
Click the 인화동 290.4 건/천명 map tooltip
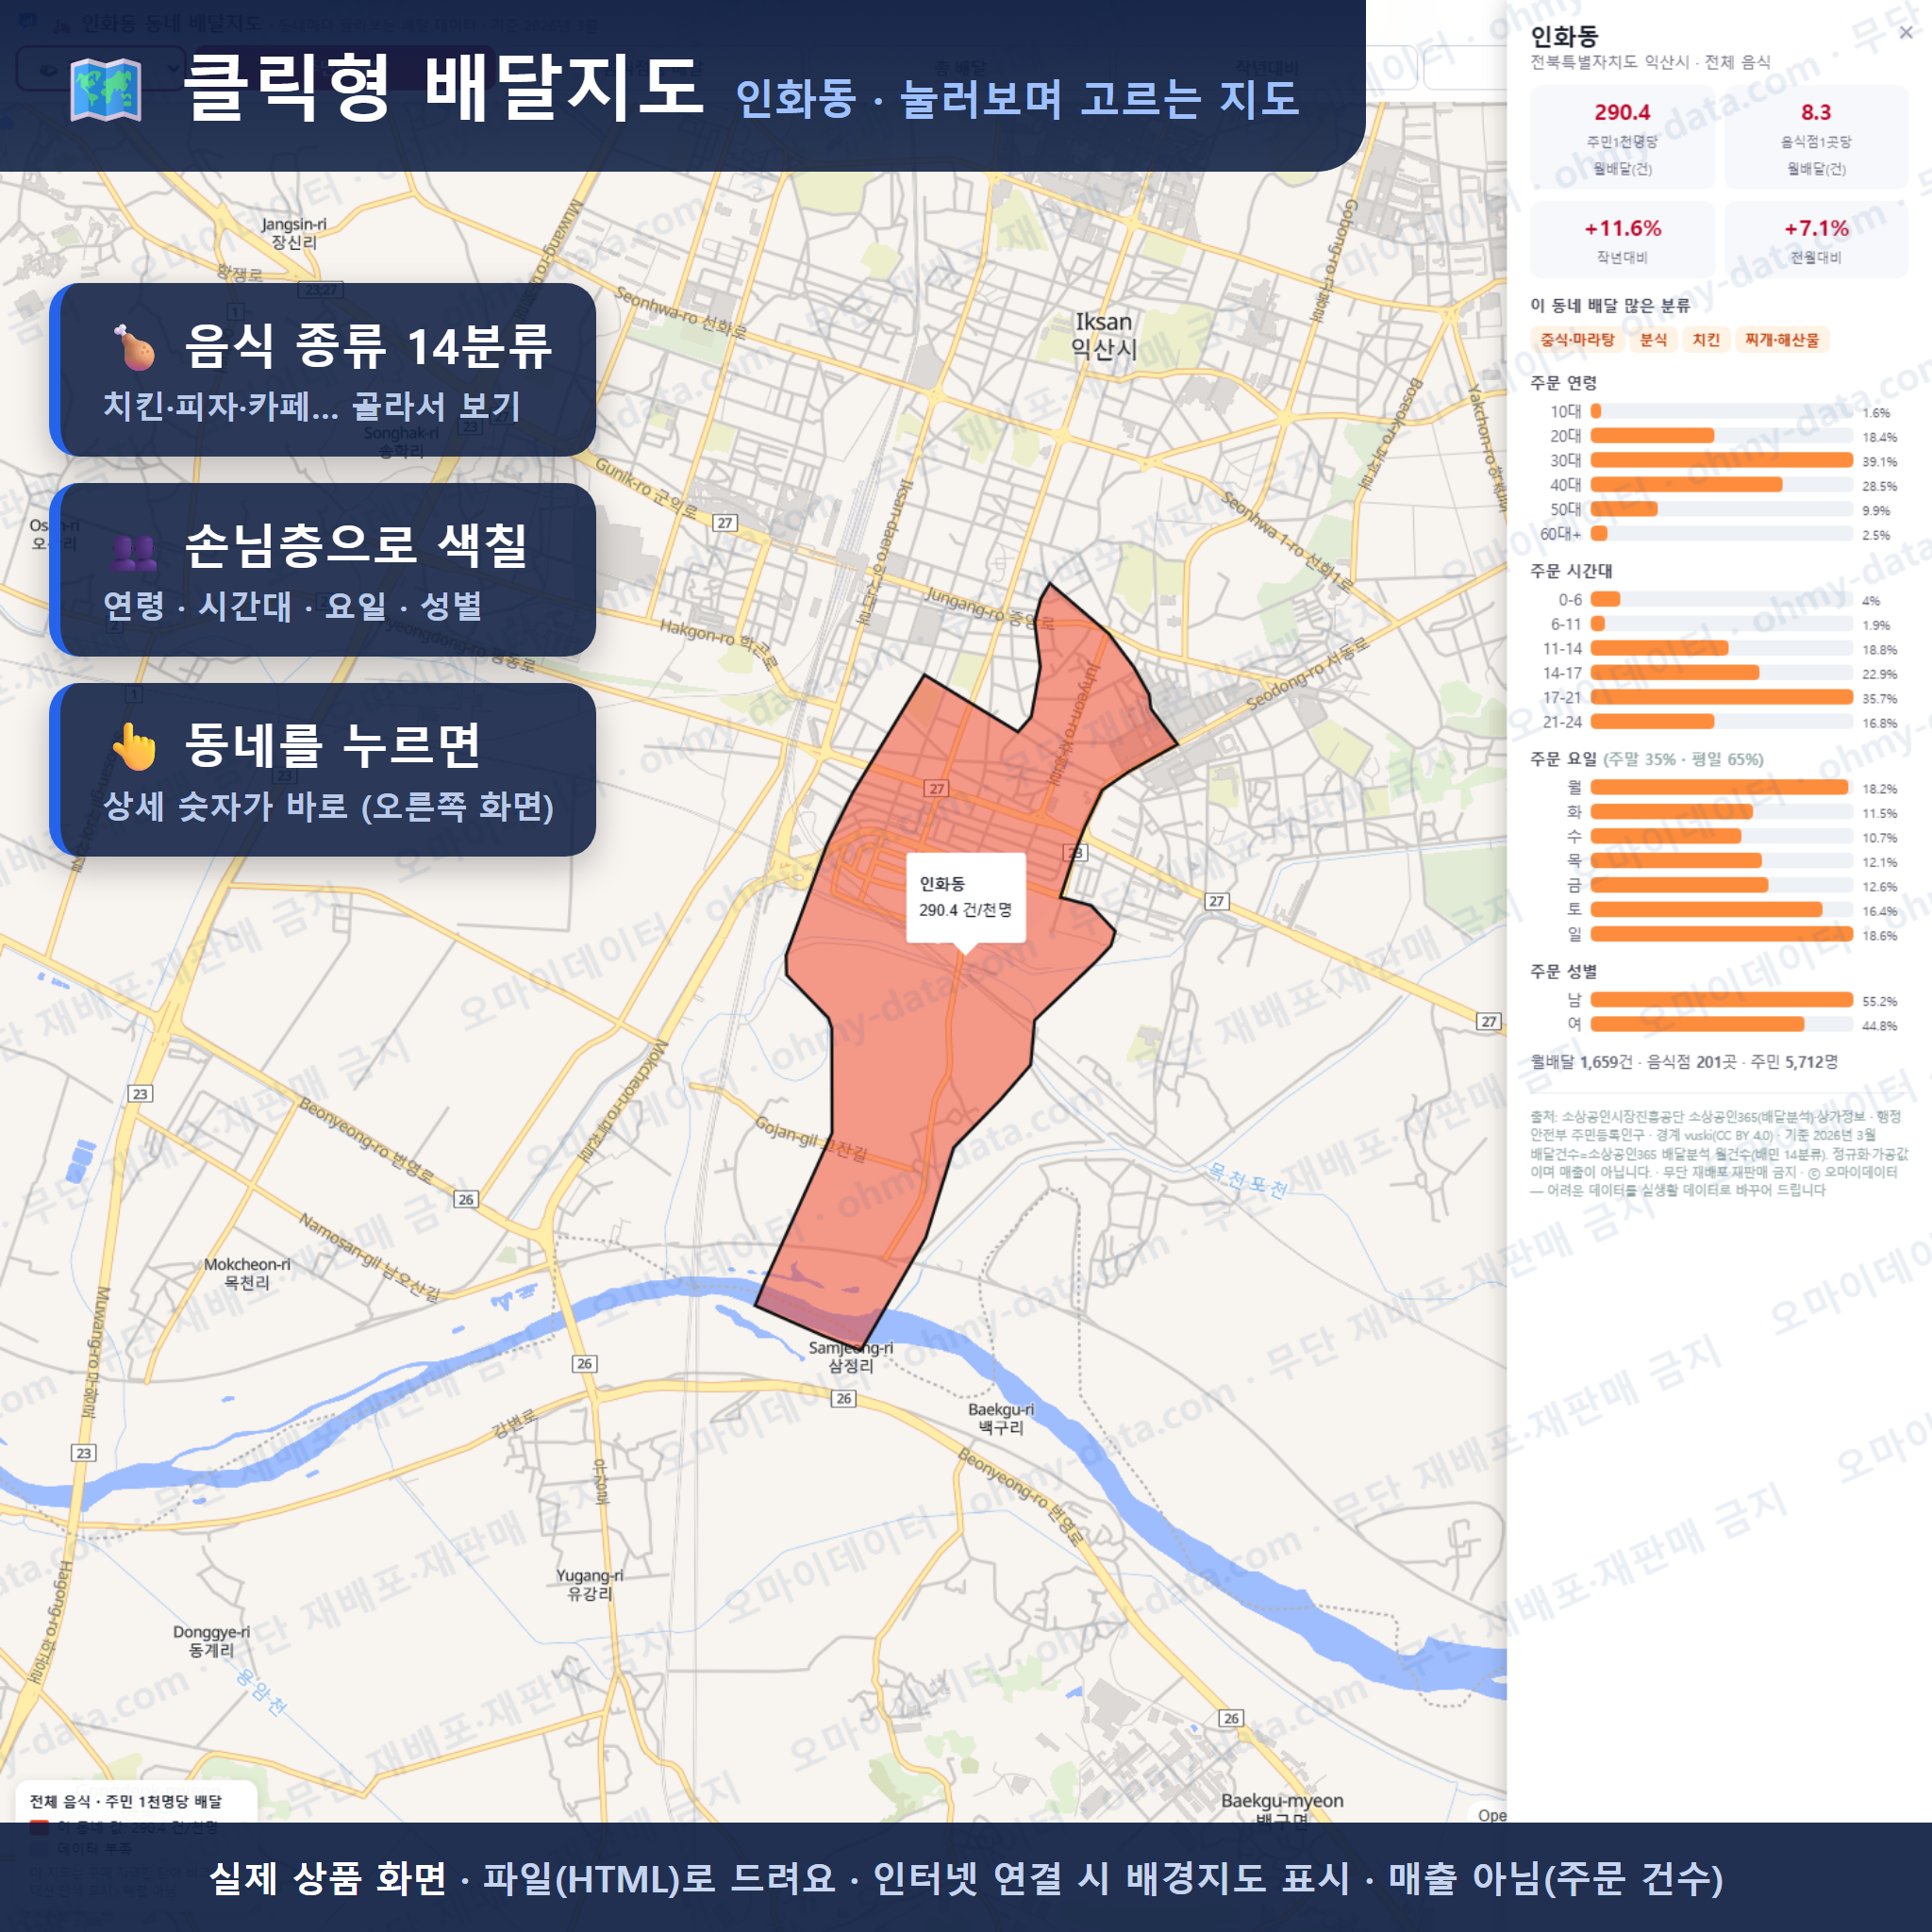pyautogui.click(x=966, y=897)
